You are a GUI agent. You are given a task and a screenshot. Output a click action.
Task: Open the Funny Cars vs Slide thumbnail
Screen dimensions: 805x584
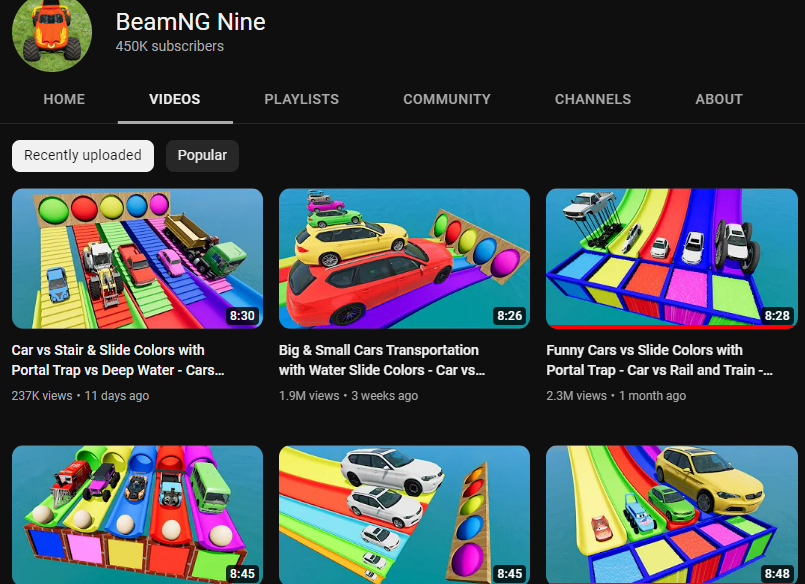point(672,259)
